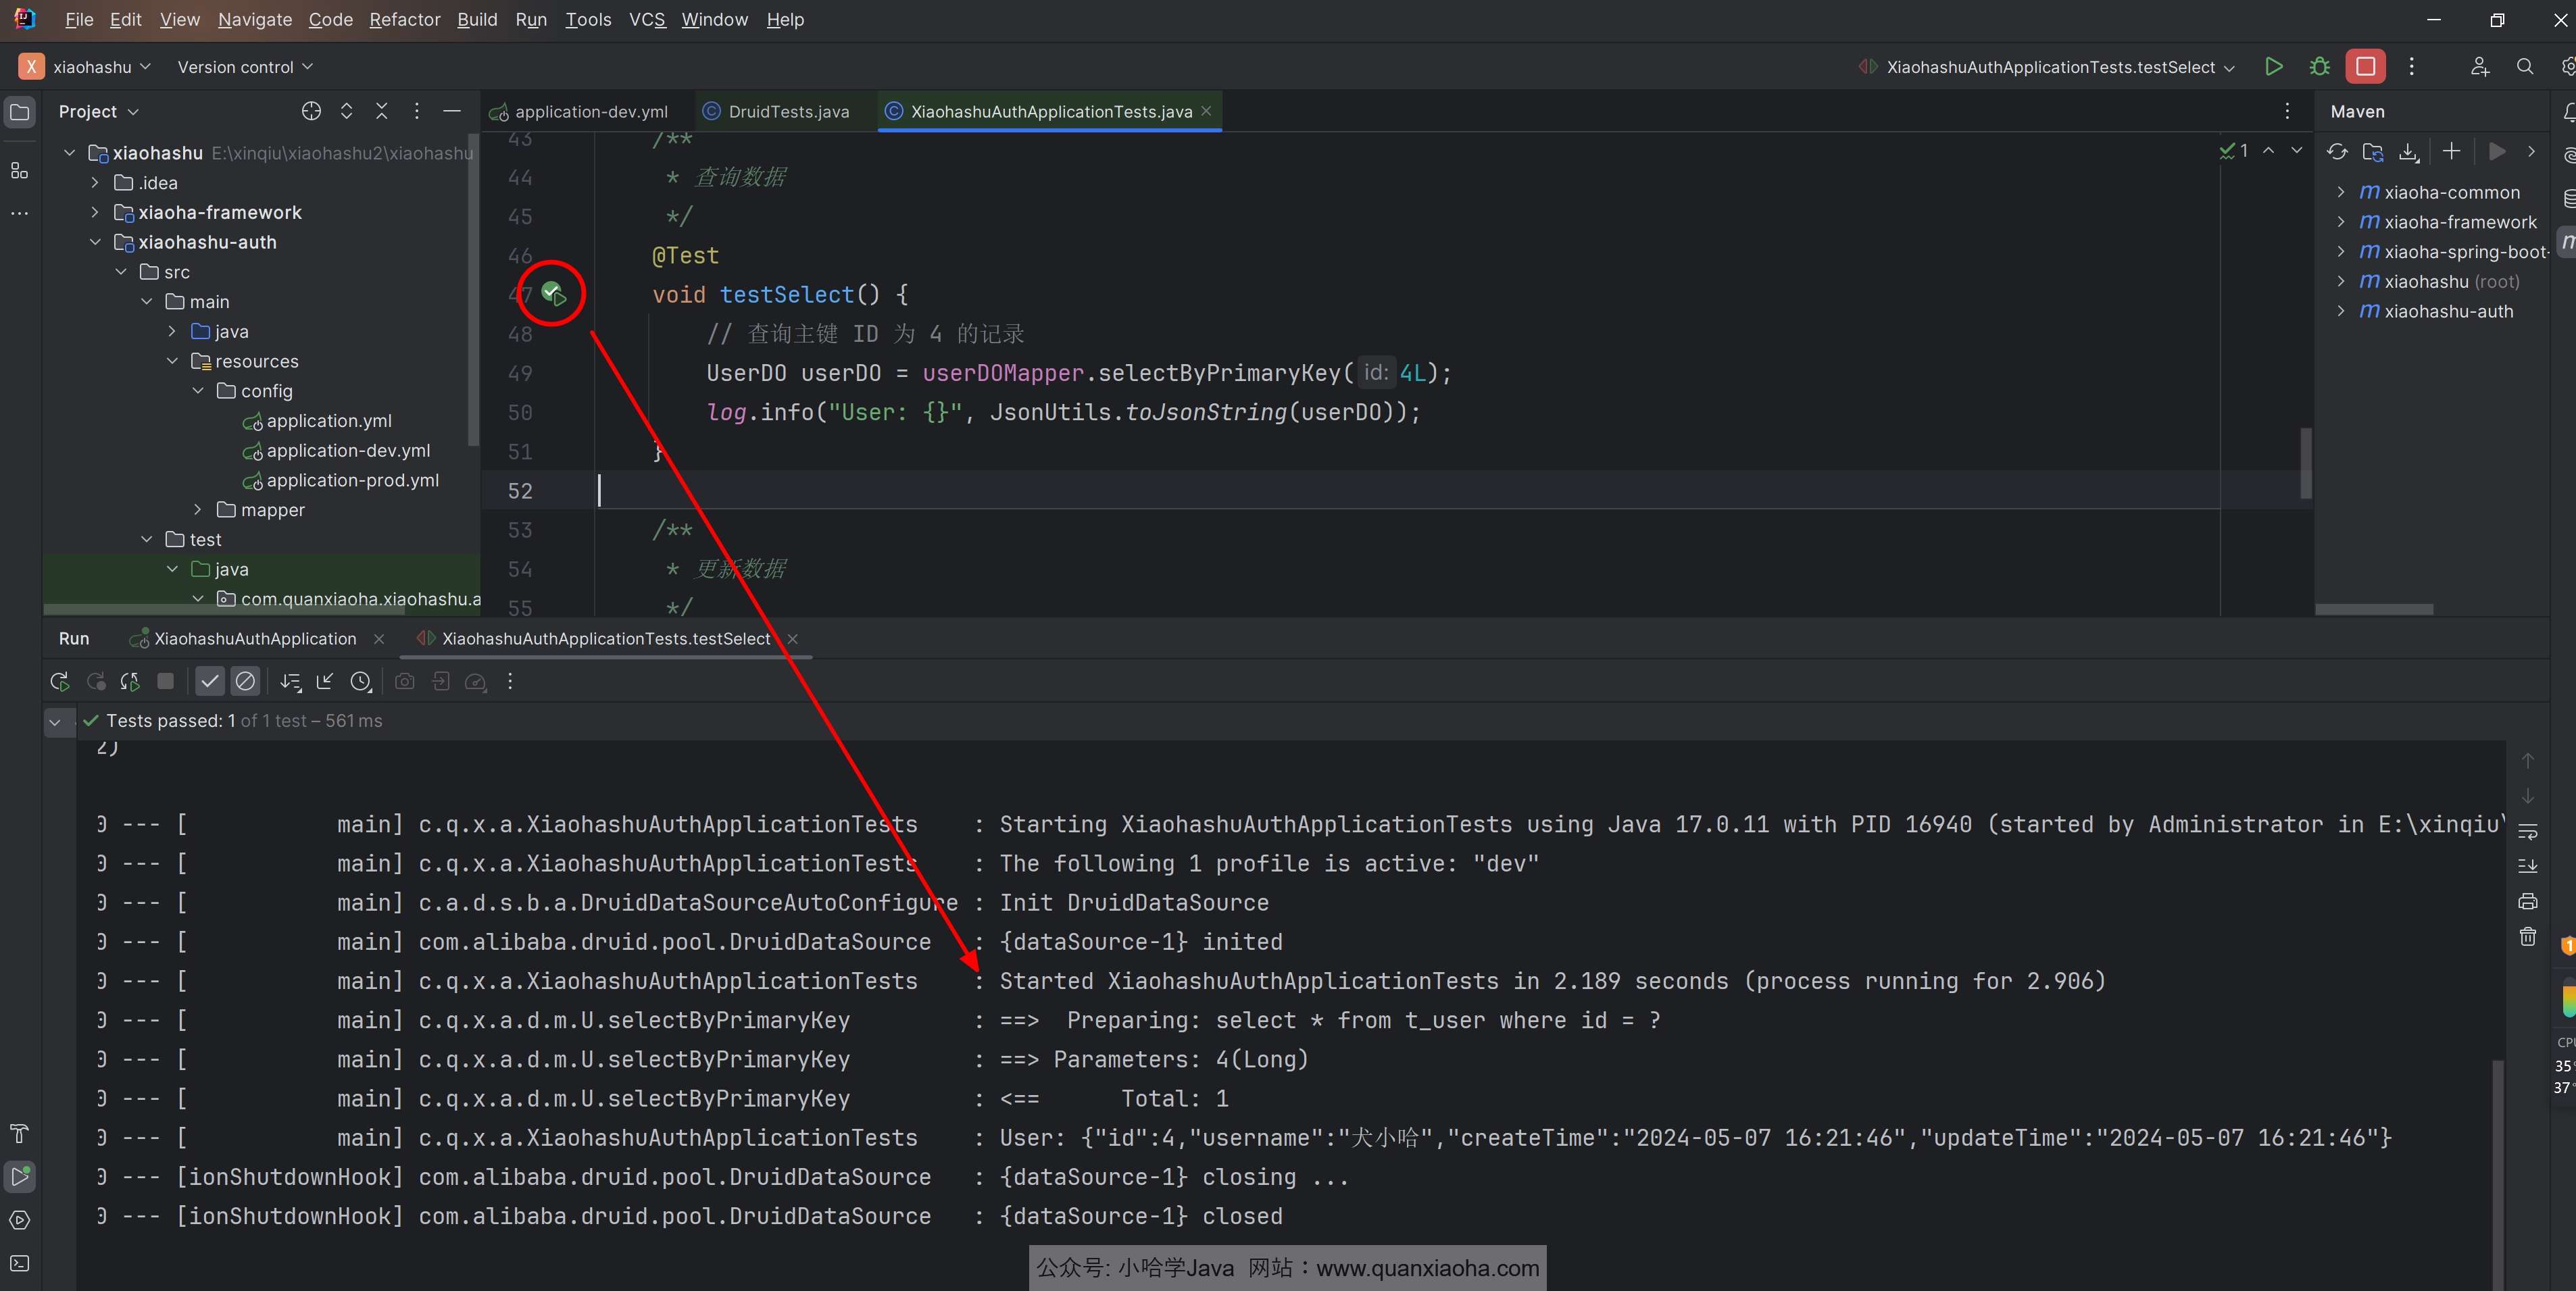Click the editor vertical scrollbar thumb
The width and height of the screenshot is (2576, 1291).
2305,463
